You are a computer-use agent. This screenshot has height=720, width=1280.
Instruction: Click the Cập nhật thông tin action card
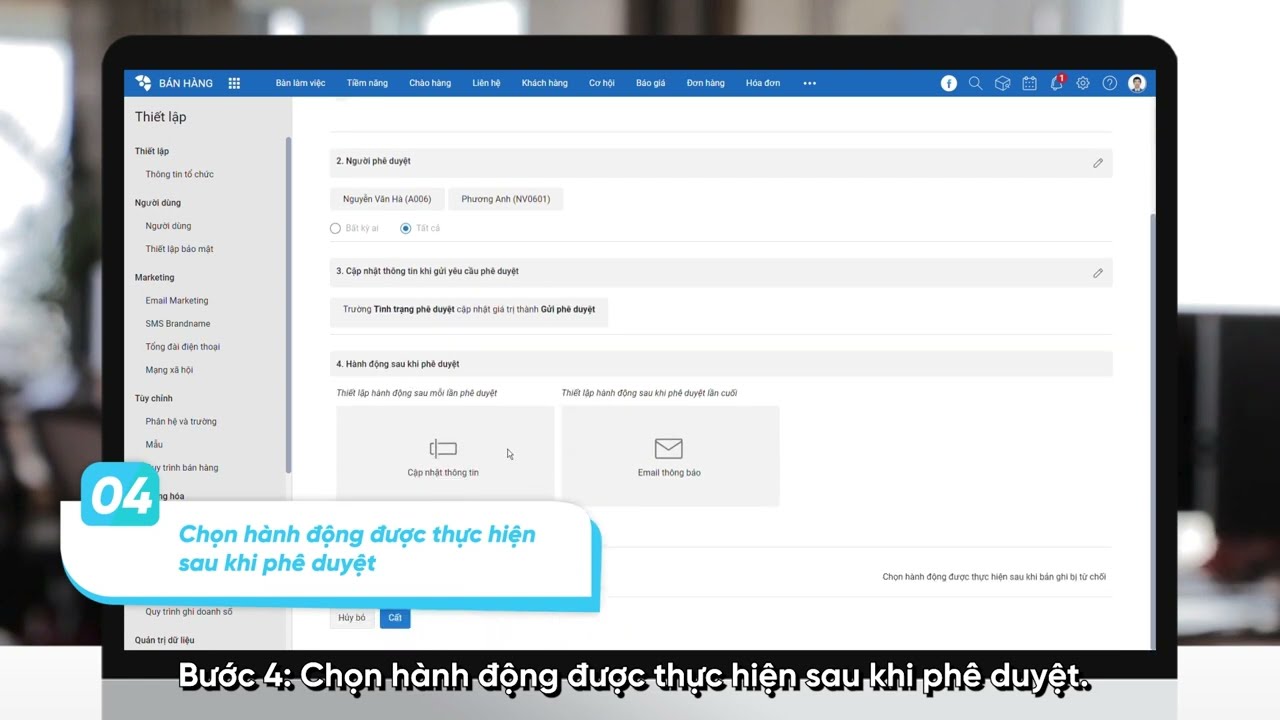coord(445,455)
